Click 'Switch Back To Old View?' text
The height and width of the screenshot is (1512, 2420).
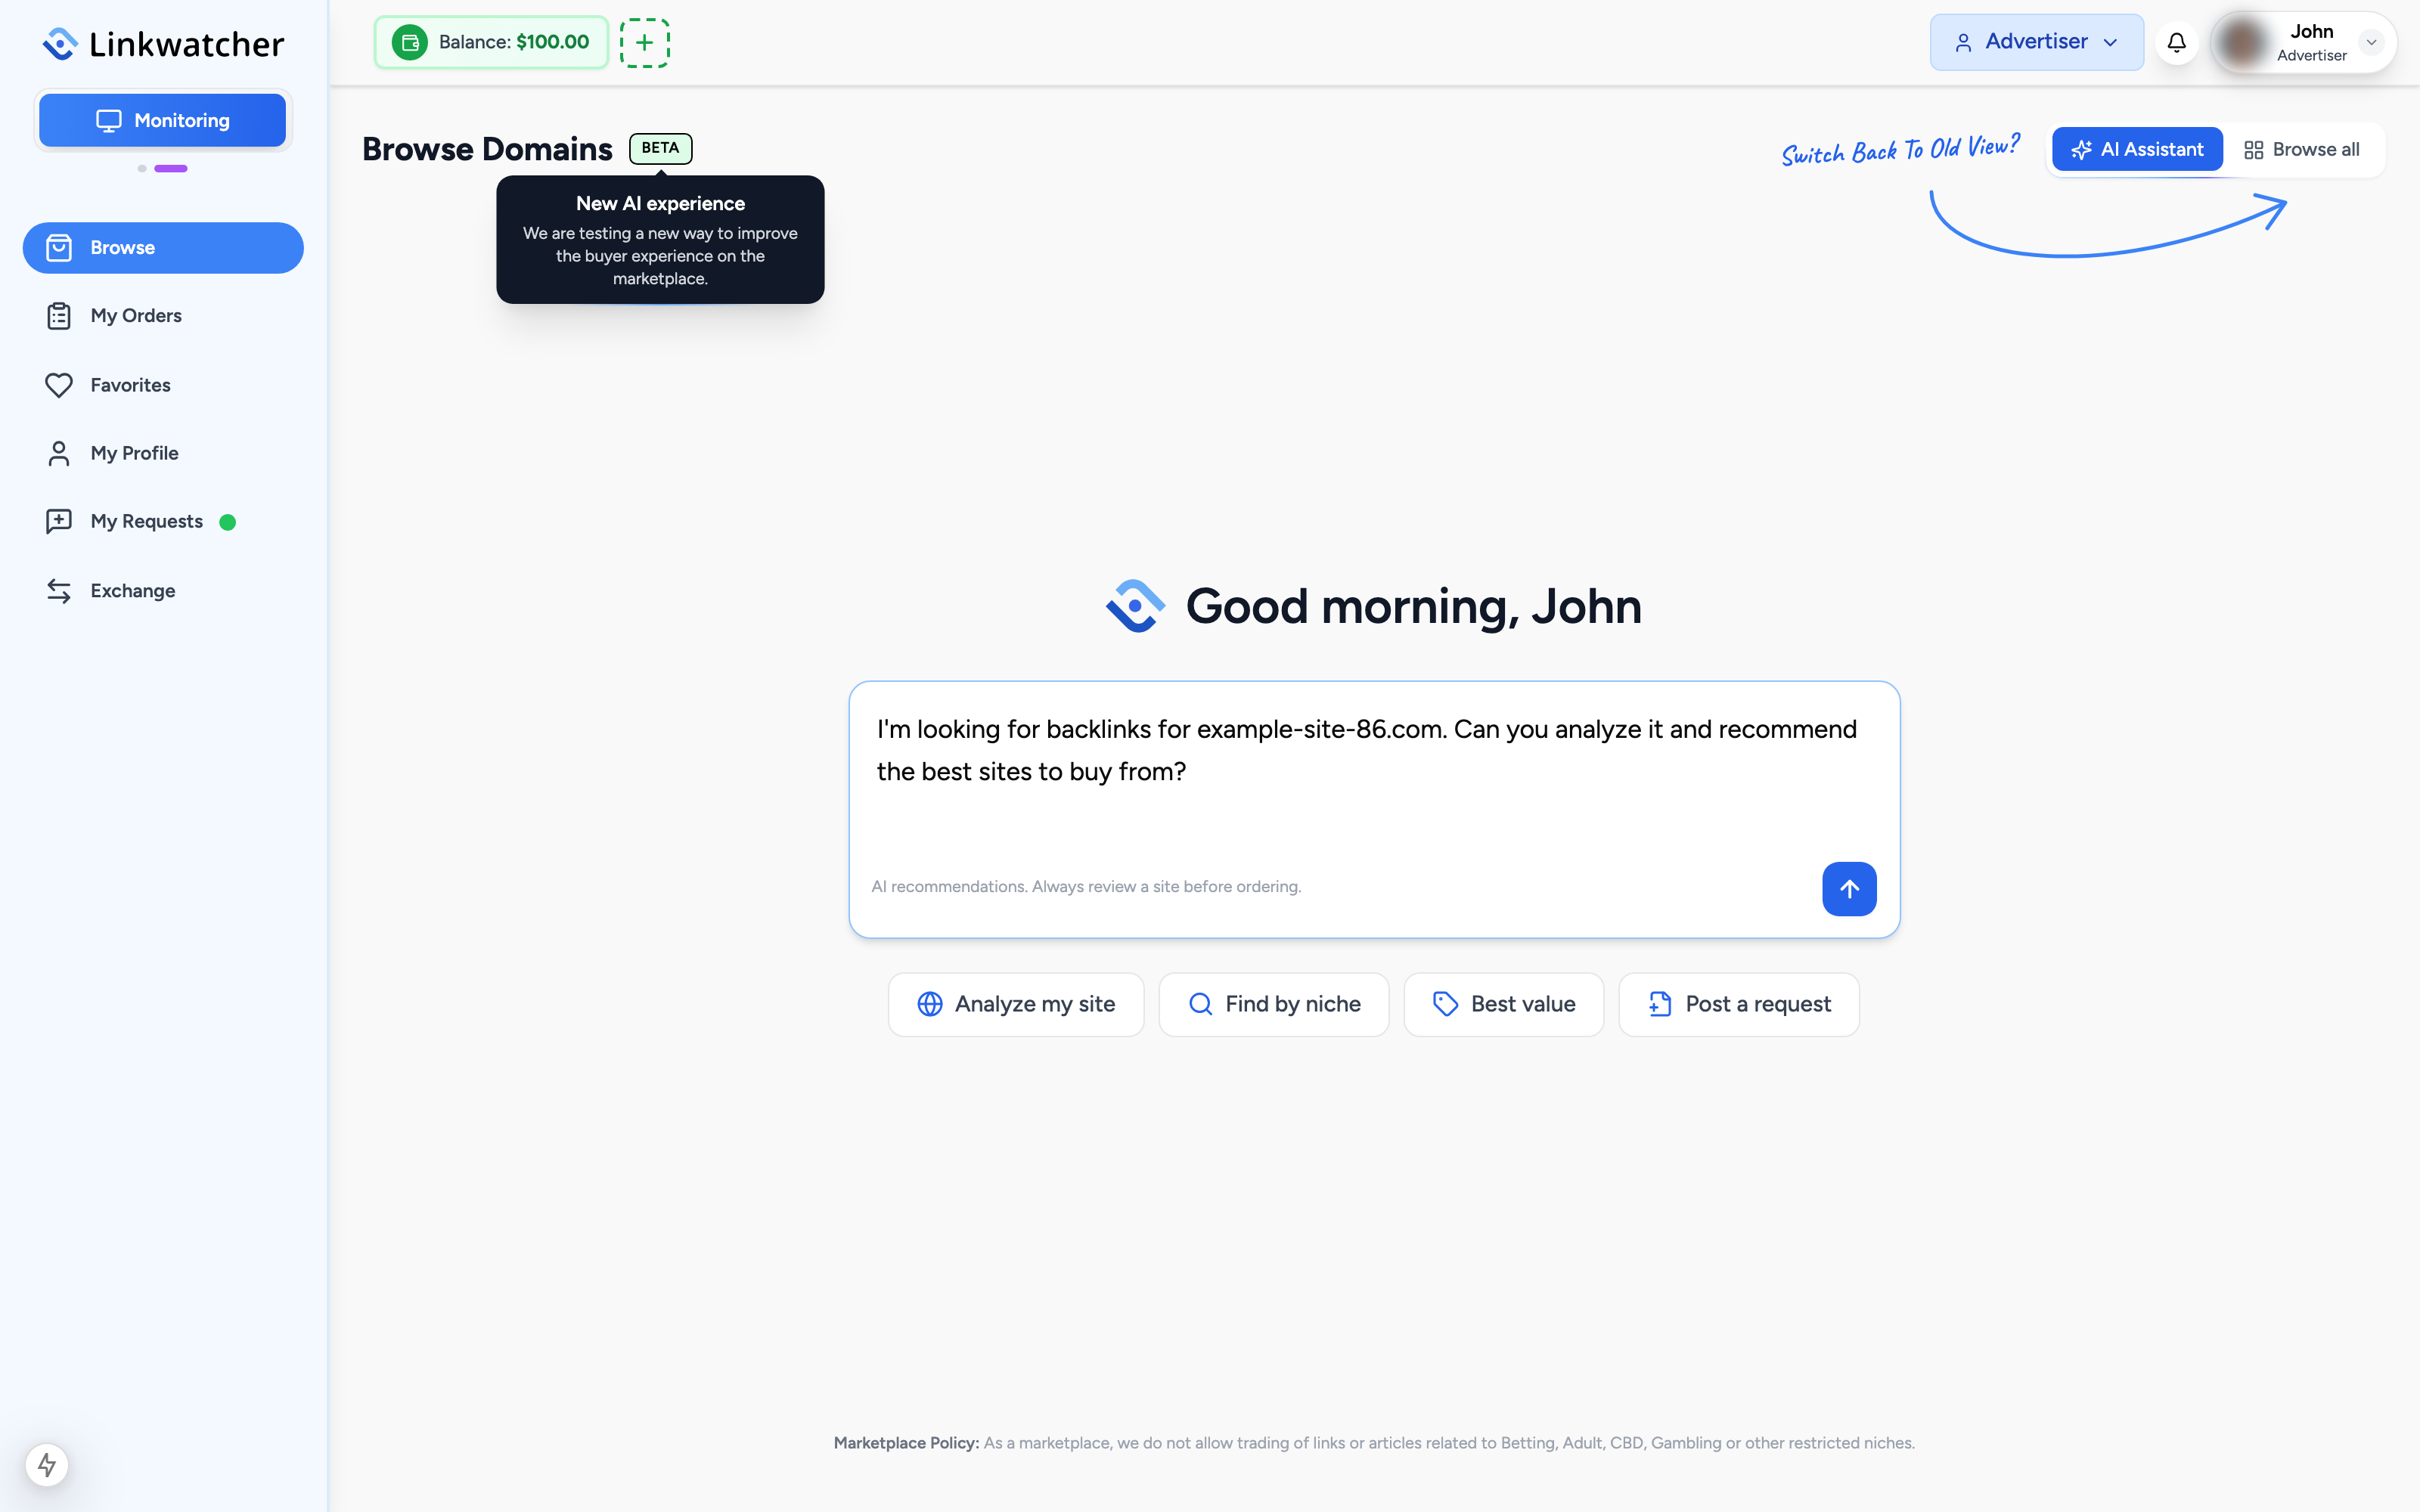pos(1900,150)
